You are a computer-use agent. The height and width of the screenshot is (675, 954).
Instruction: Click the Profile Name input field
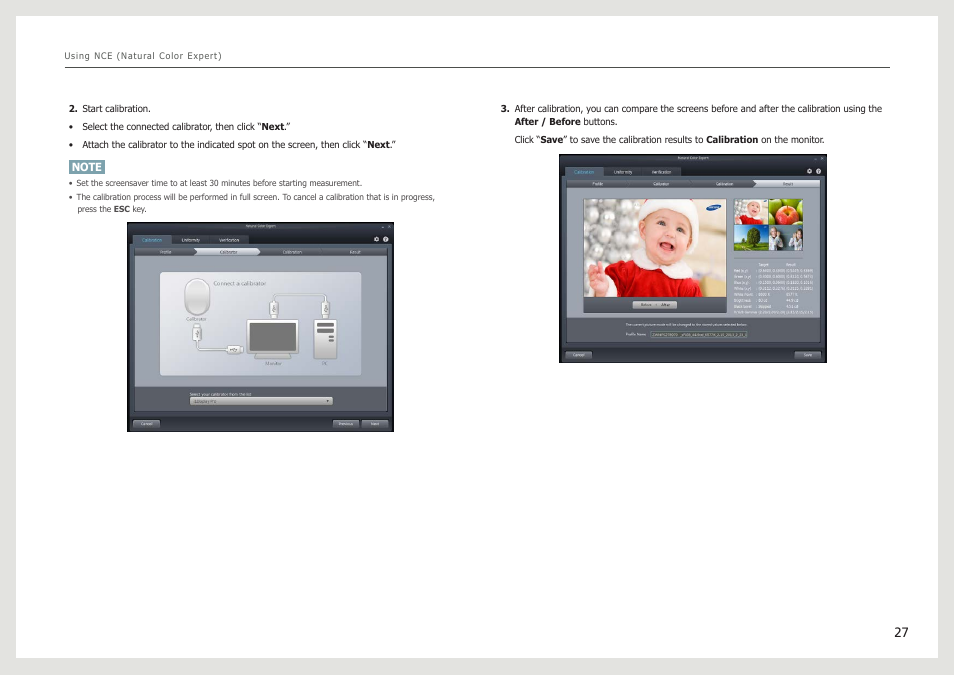pyautogui.click(x=698, y=334)
